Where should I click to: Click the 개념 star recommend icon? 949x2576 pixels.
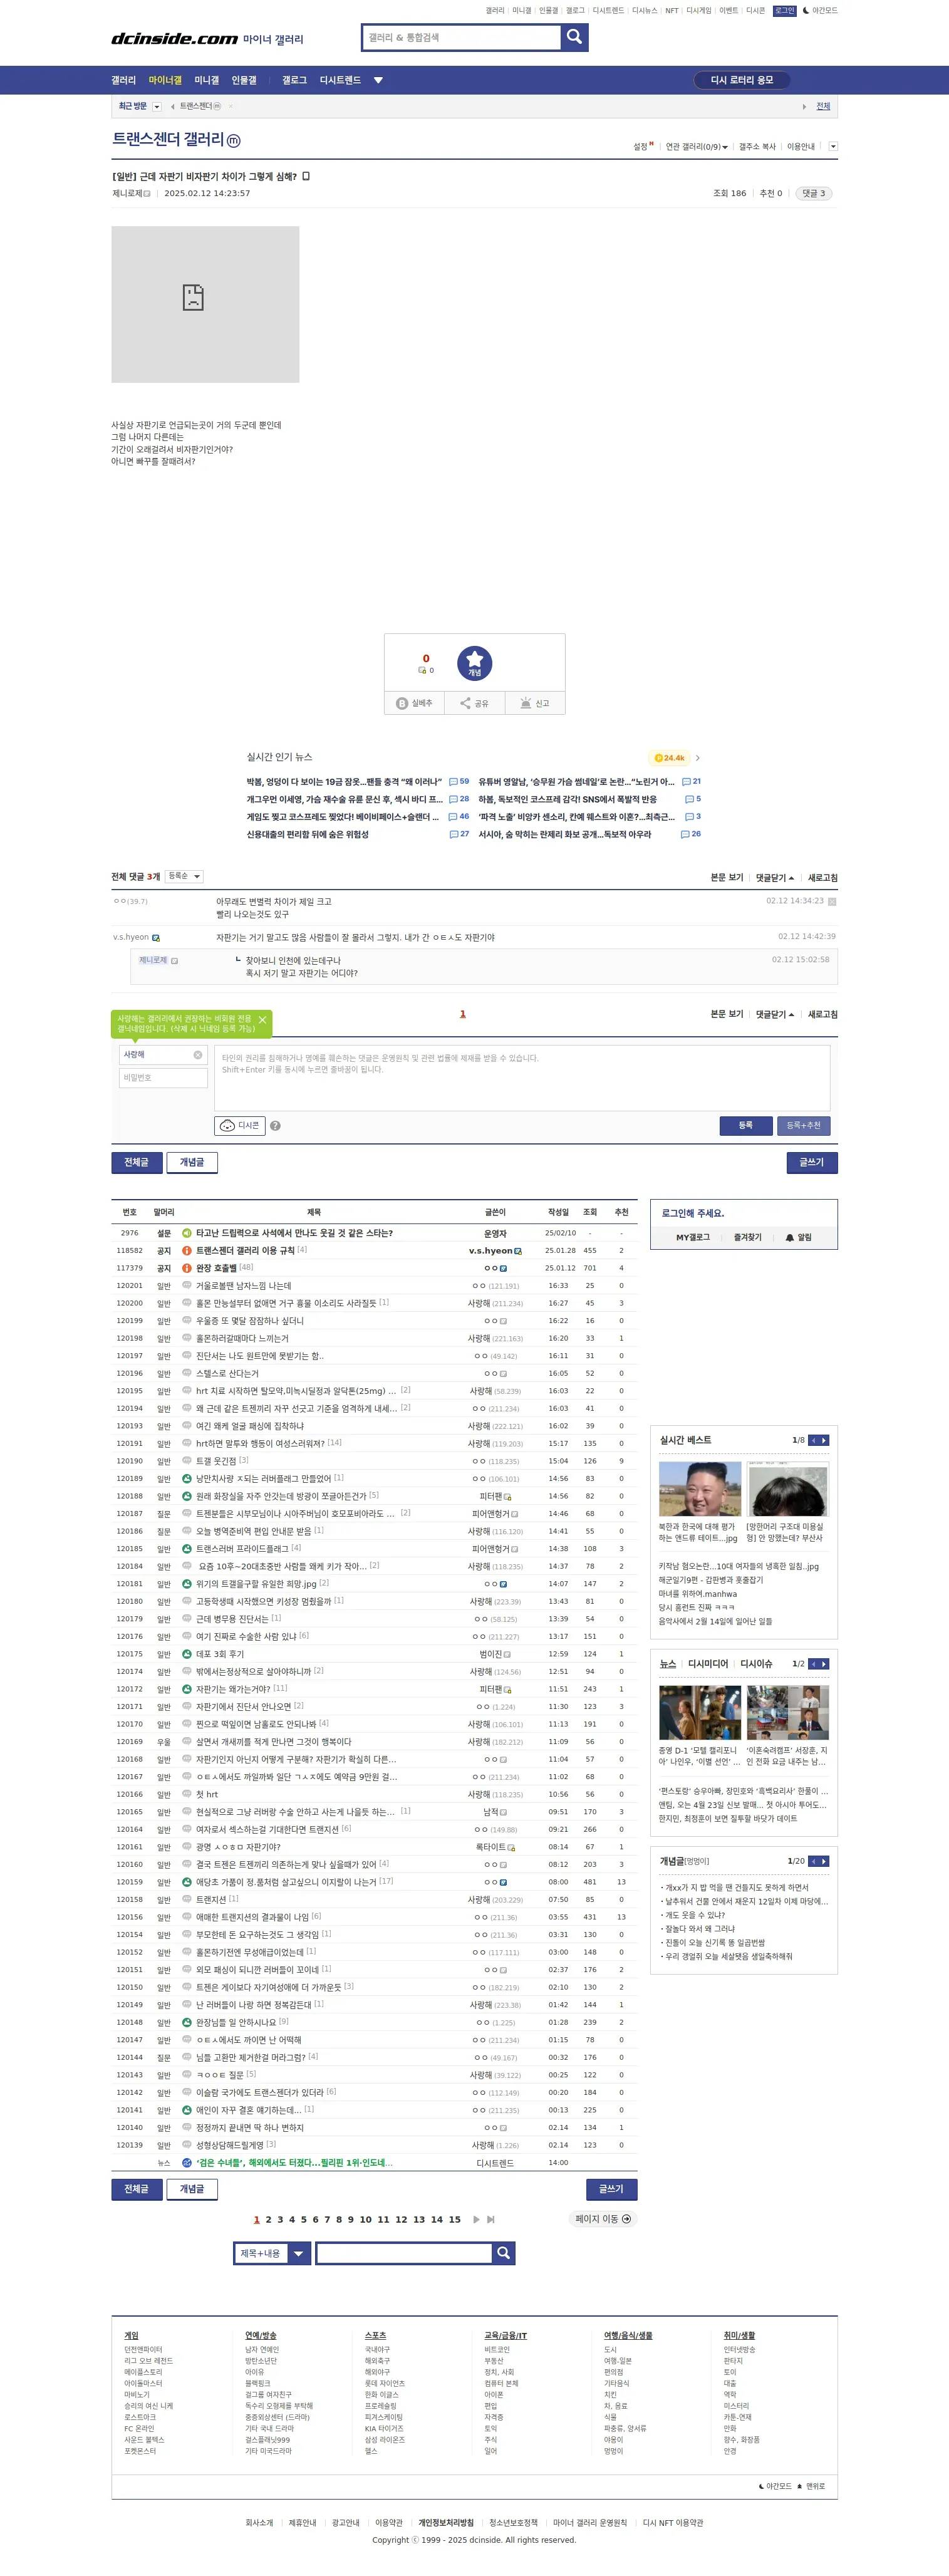(474, 663)
